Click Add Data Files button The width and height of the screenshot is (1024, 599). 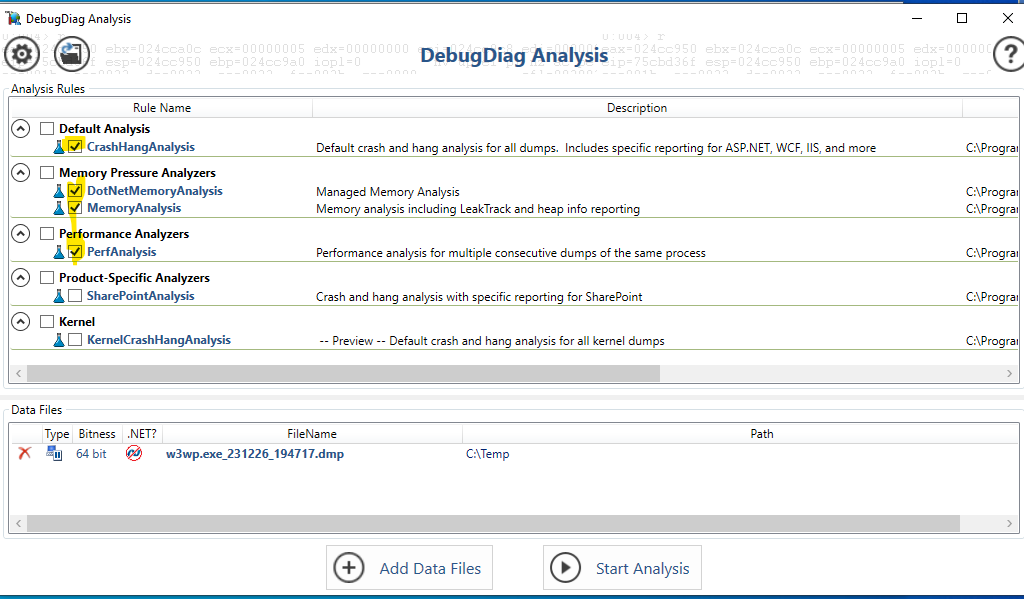coord(409,568)
